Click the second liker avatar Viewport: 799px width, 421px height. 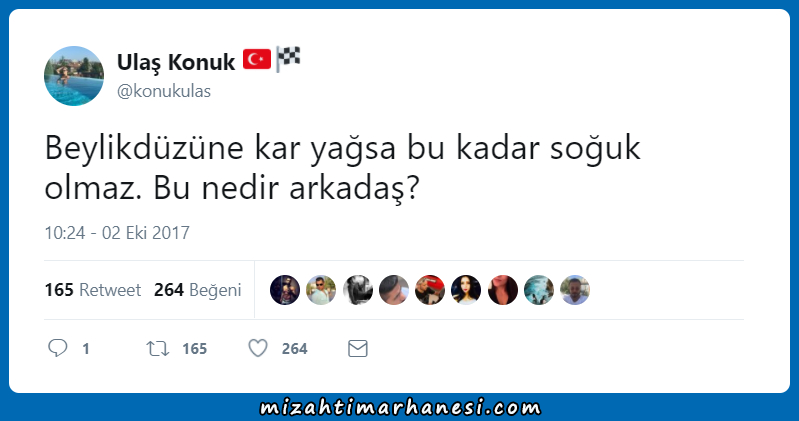point(321,290)
